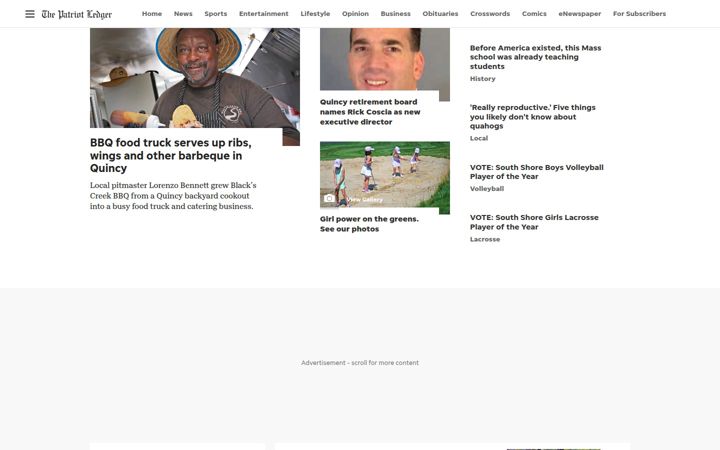Go to Comics page
The width and height of the screenshot is (720, 450).
click(534, 14)
